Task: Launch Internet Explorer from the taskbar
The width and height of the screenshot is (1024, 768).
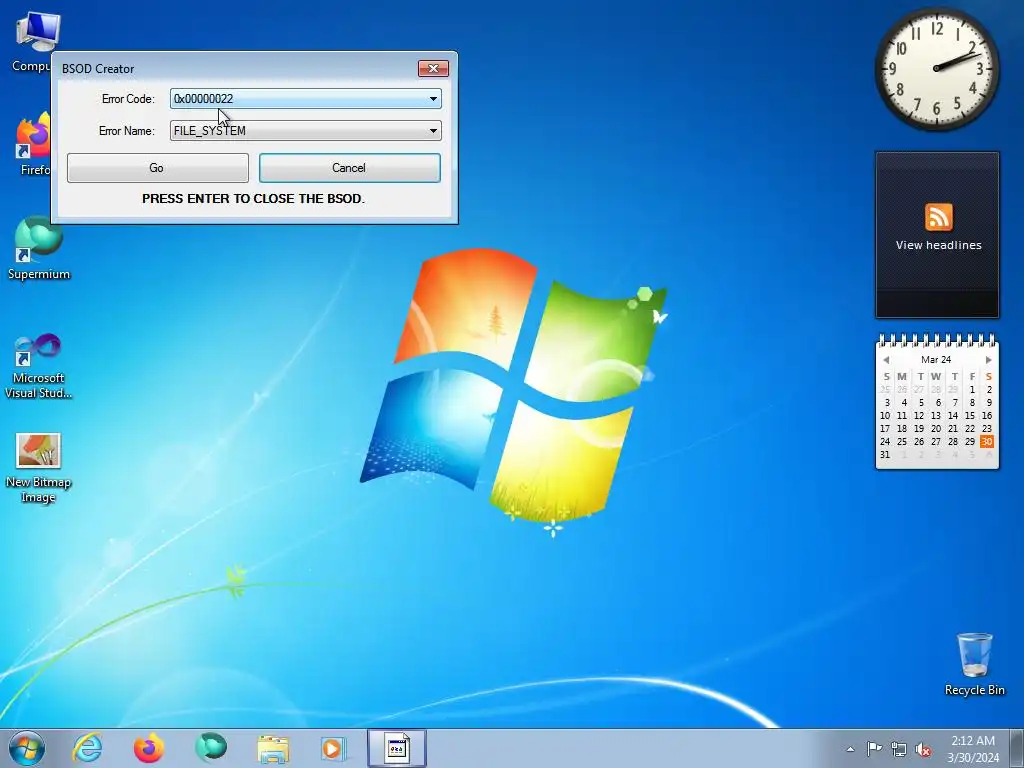Action: tap(88, 748)
